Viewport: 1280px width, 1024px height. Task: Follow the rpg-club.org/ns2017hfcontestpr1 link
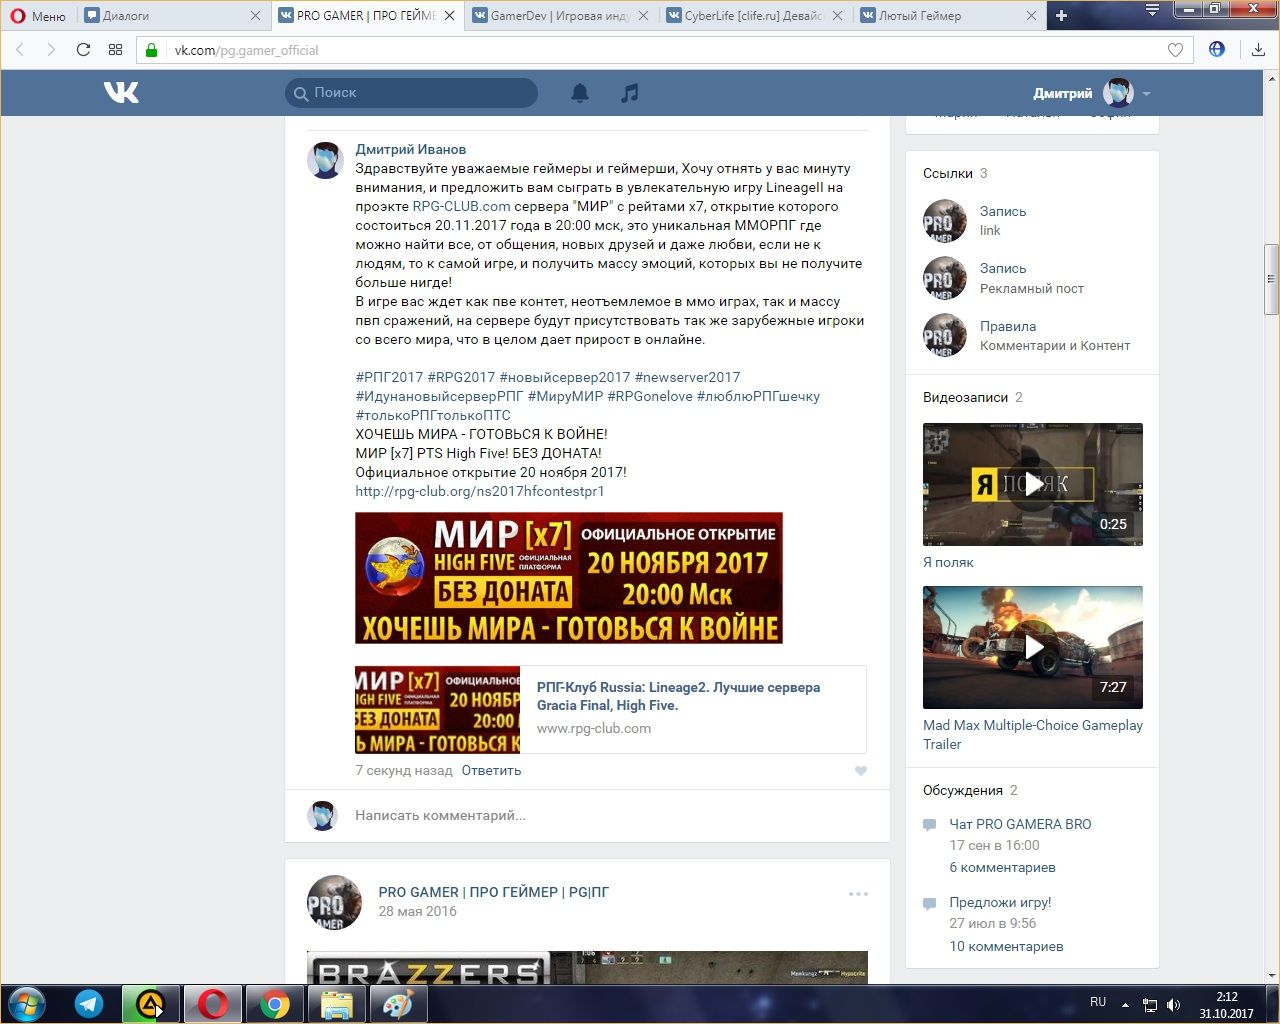pos(480,492)
